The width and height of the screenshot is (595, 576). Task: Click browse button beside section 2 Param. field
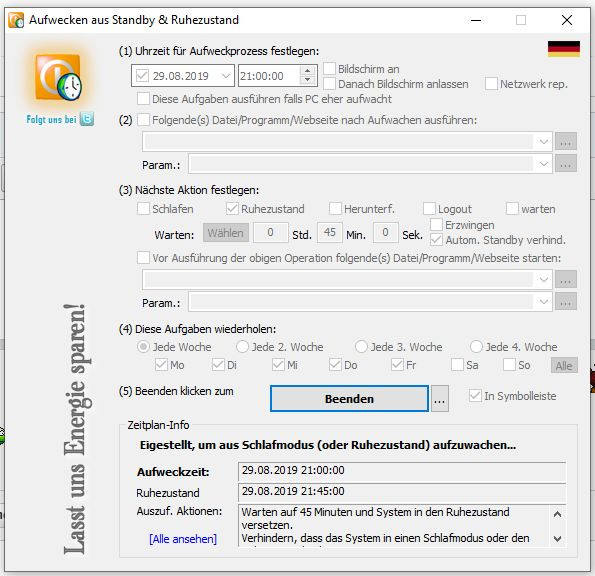click(566, 164)
